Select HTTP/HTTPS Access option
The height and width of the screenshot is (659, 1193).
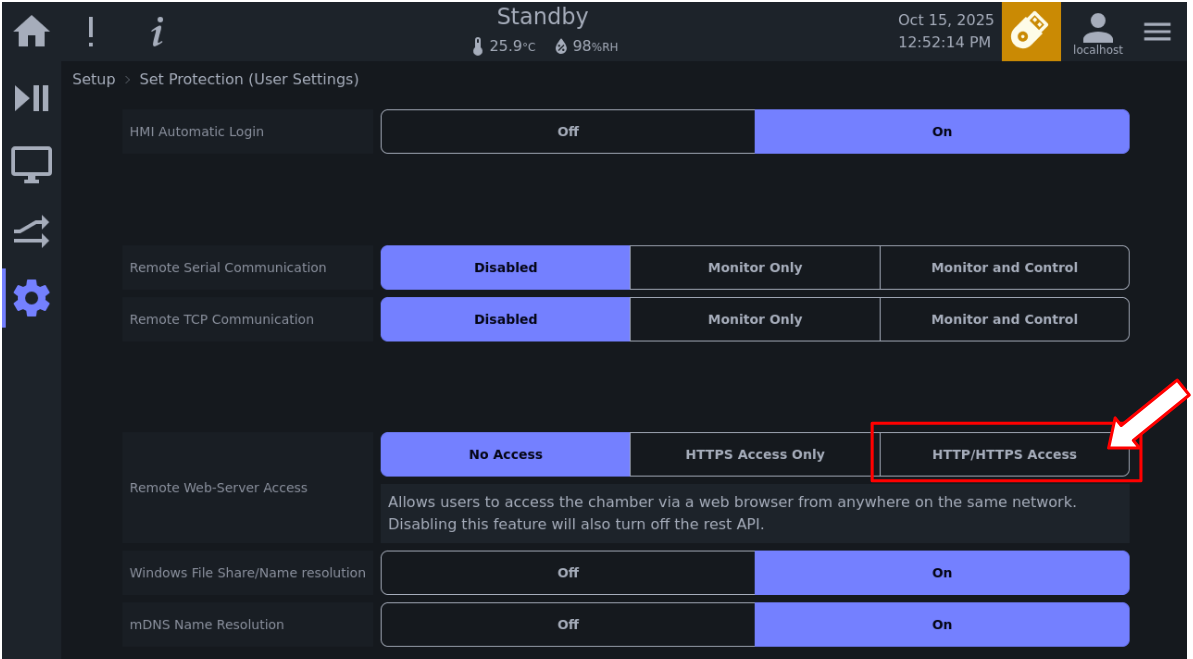1004,454
